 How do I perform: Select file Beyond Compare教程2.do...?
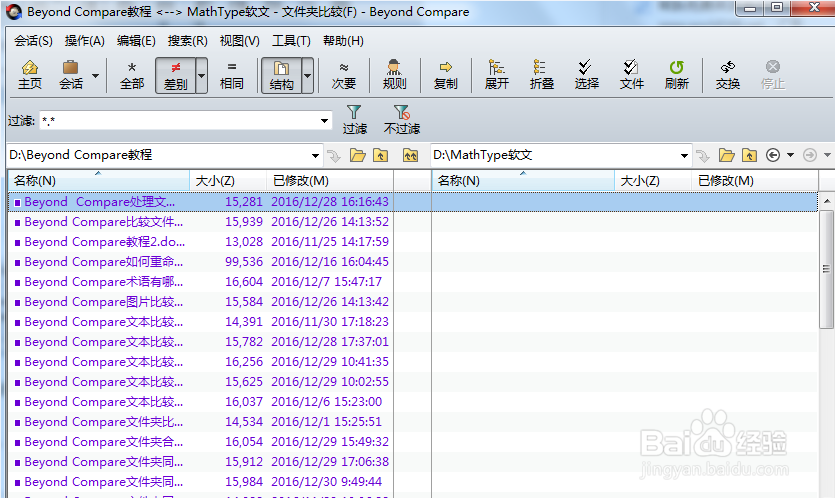104,242
